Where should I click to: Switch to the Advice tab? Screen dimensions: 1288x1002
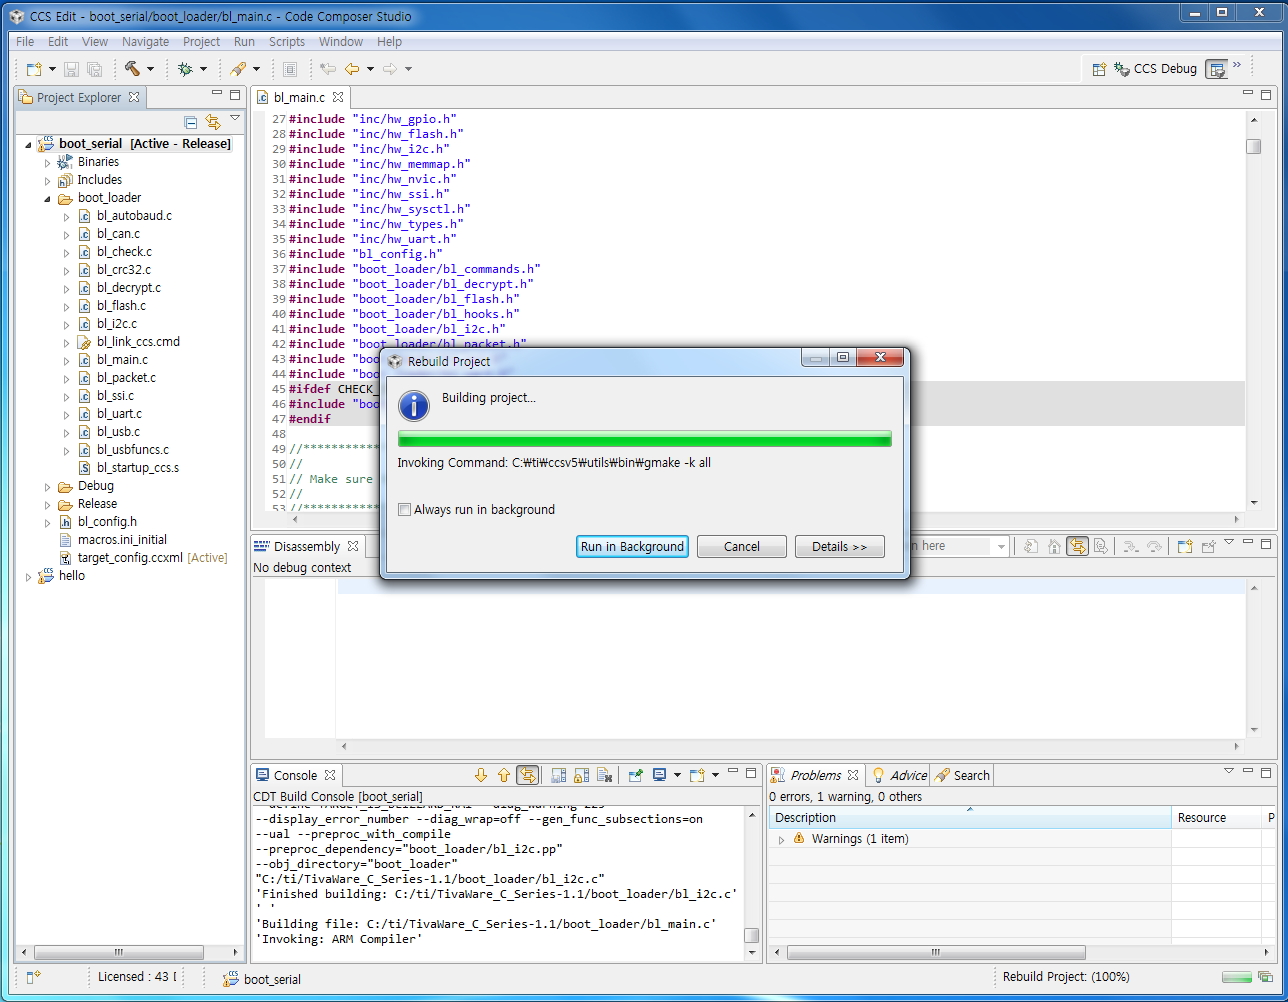click(x=900, y=775)
